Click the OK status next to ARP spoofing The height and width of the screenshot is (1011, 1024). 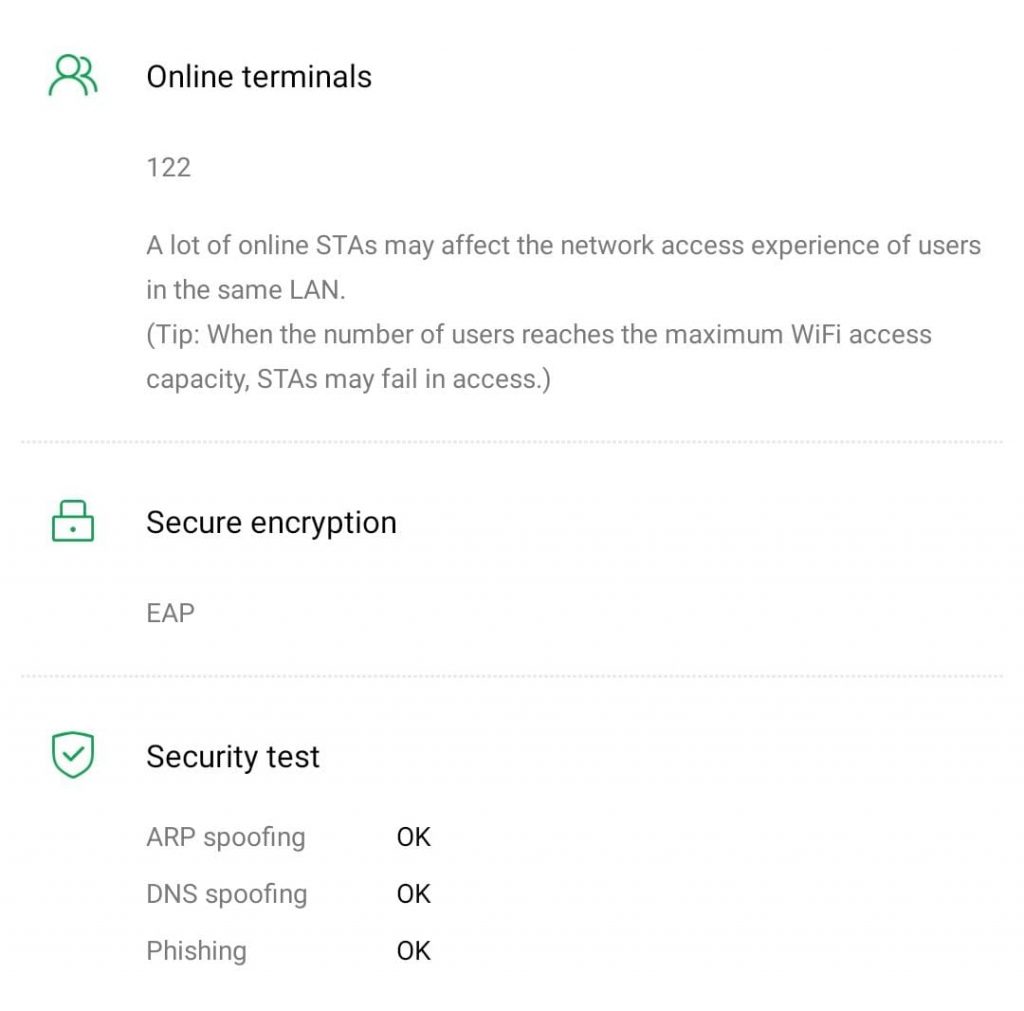click(413, 837)
